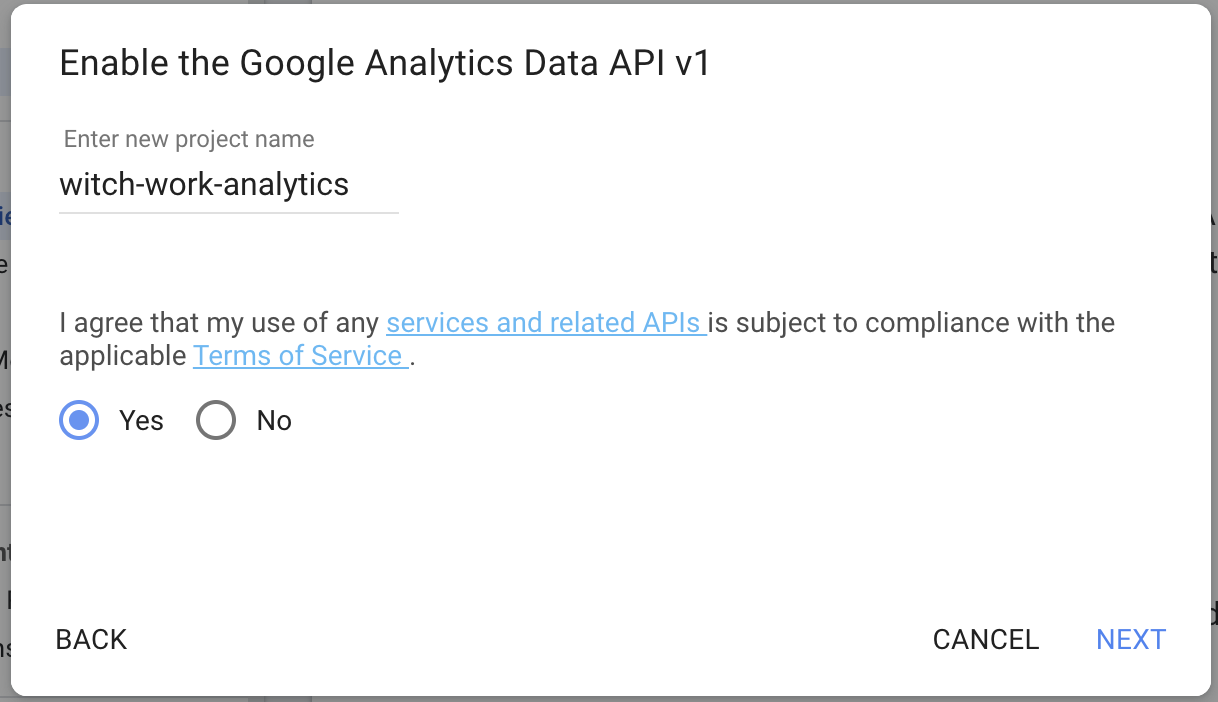1218x702 pixels.
Task: Place cursor in "witch-work-analytics" field
Action: (x=228, y=185)
